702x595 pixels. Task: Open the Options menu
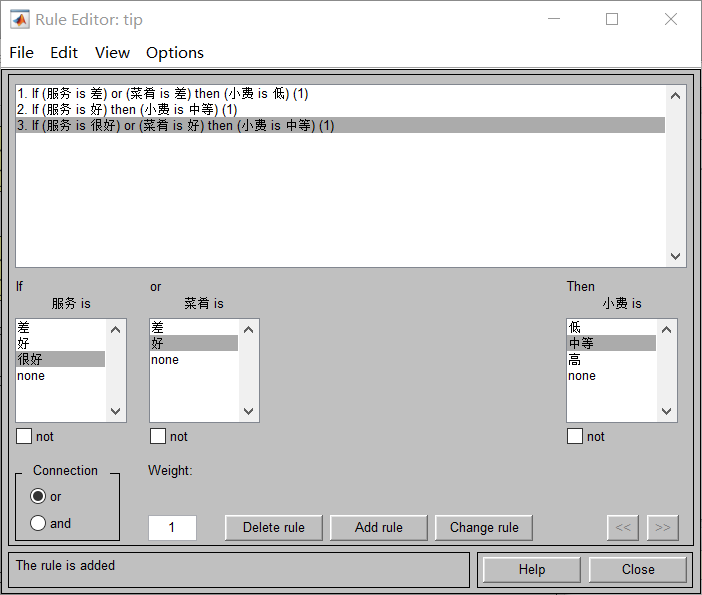(175, 53)
